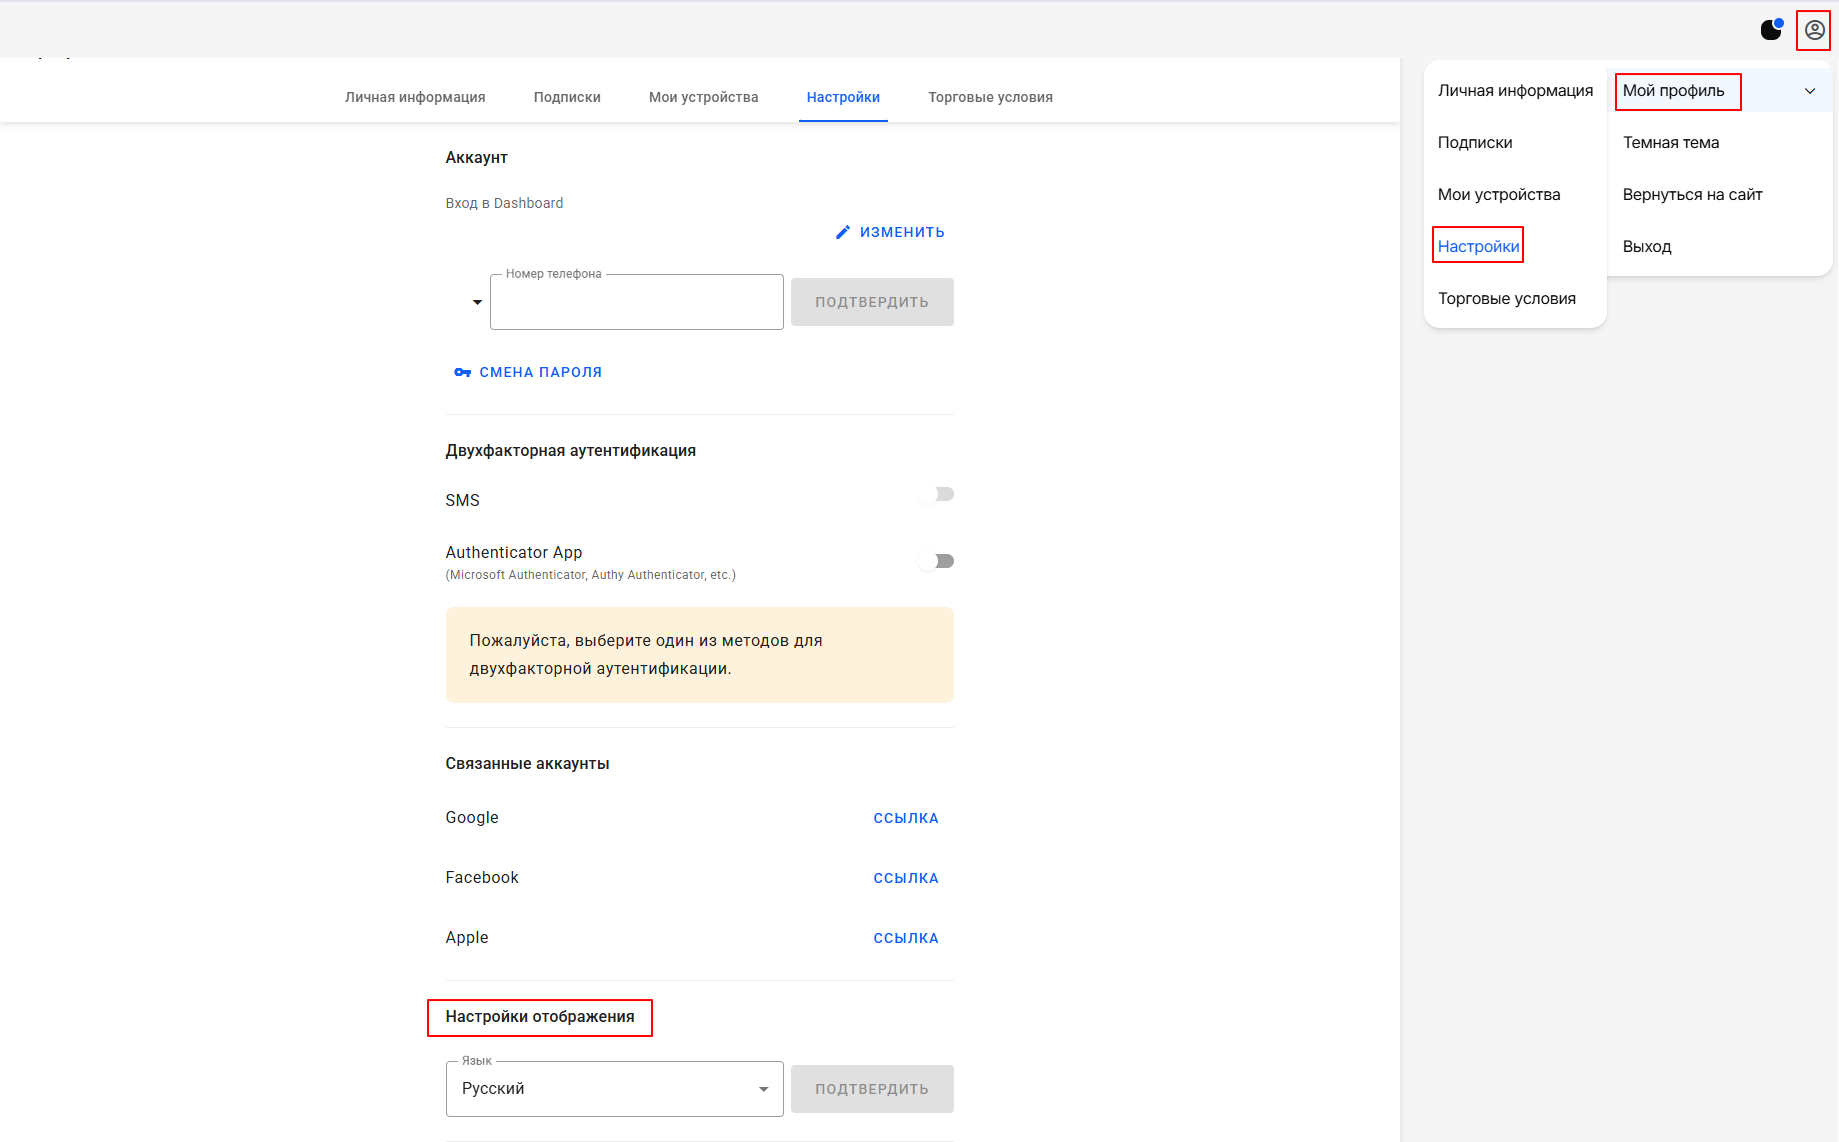Click ССЫЛКА for Facebook account
Screen dimensions: 1839x1142
pyautogui.click(x=906, y=878)
